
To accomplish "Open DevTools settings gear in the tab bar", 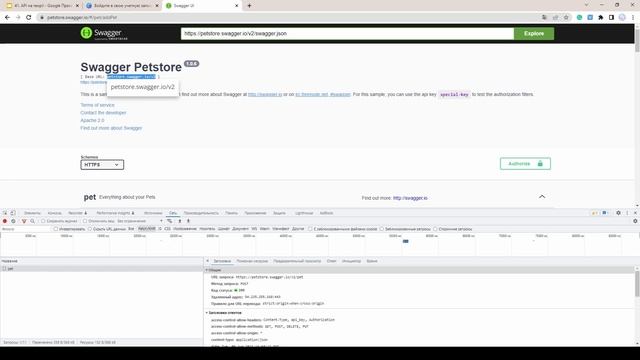I will click(x=618, y=213).
